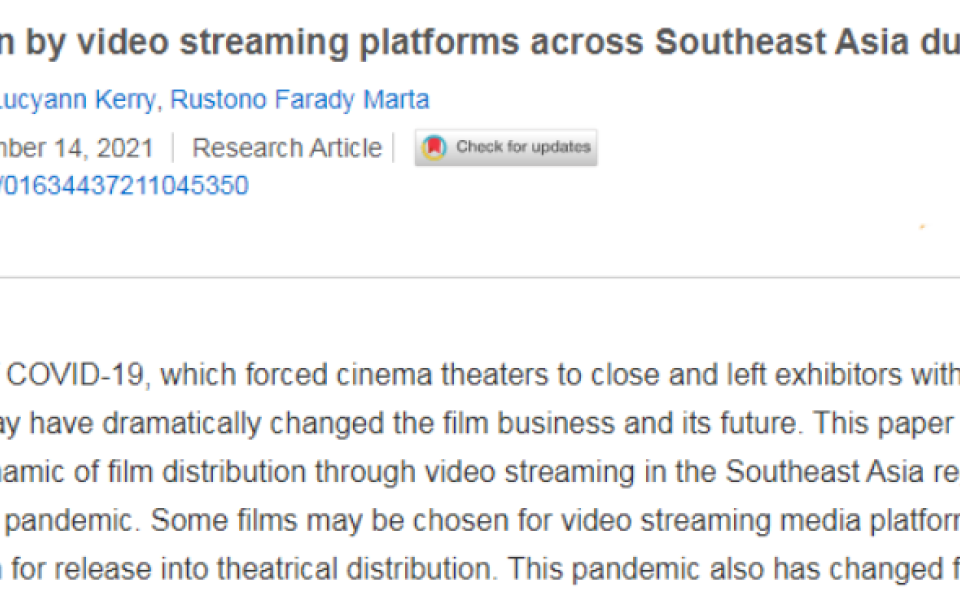This screenshot has width=960, height=596.
Task: Click the word COVID-19 in the abstract
Action: click(77, 375)
